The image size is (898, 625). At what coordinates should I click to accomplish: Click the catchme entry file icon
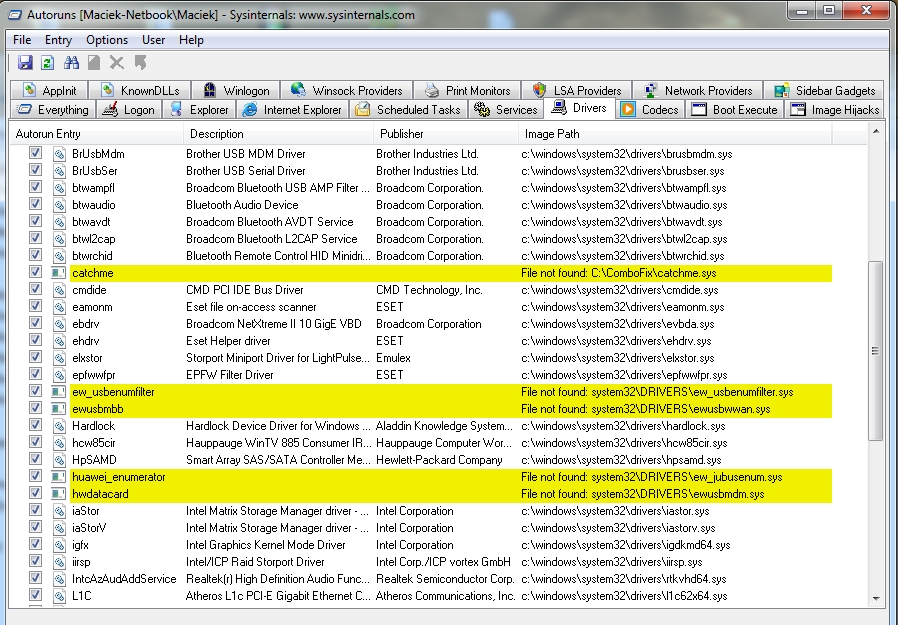pos(58,273)
